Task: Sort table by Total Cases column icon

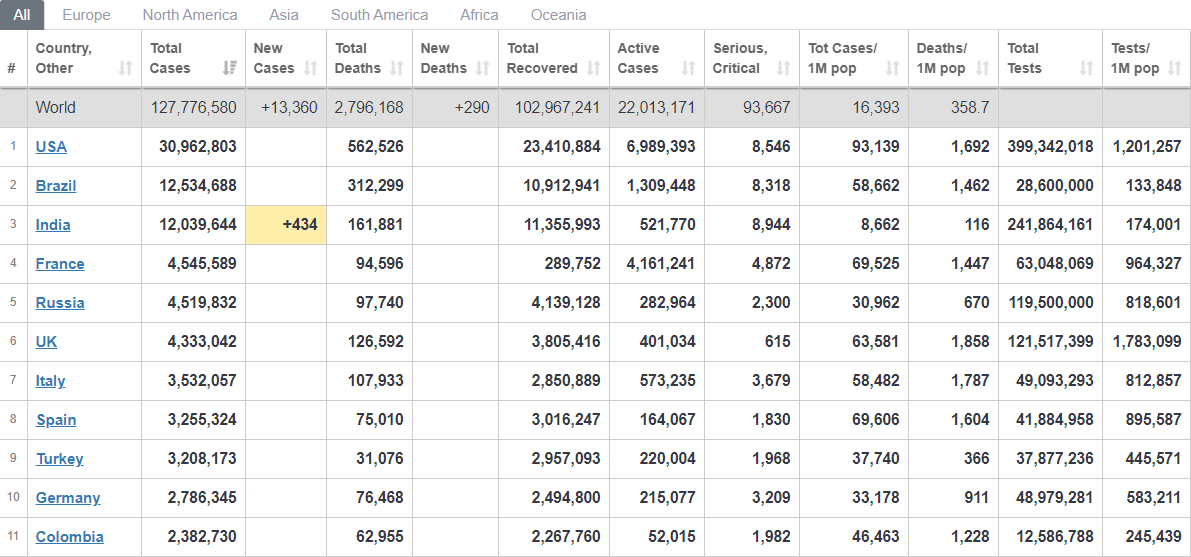Action: pos(230,69)
